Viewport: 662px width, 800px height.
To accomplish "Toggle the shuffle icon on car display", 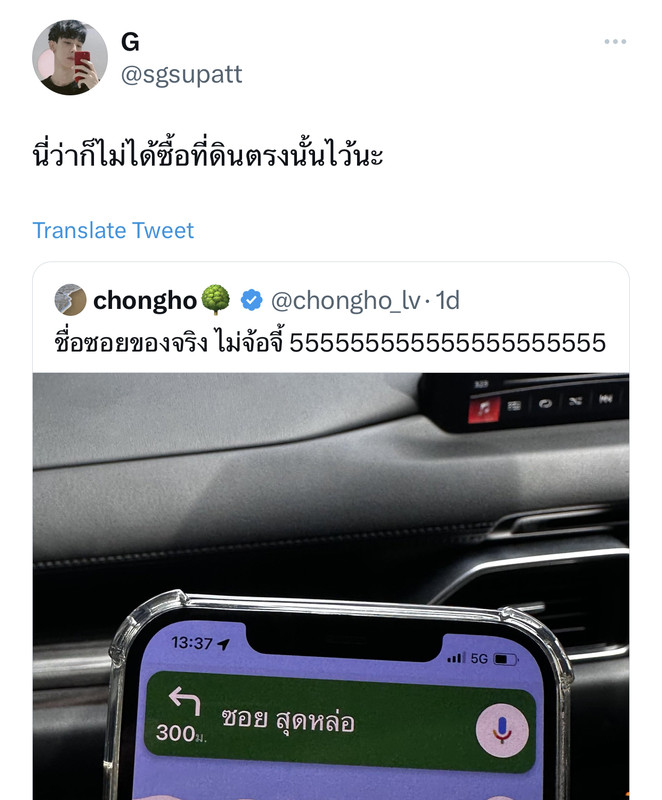I will [x=575, y=401].
